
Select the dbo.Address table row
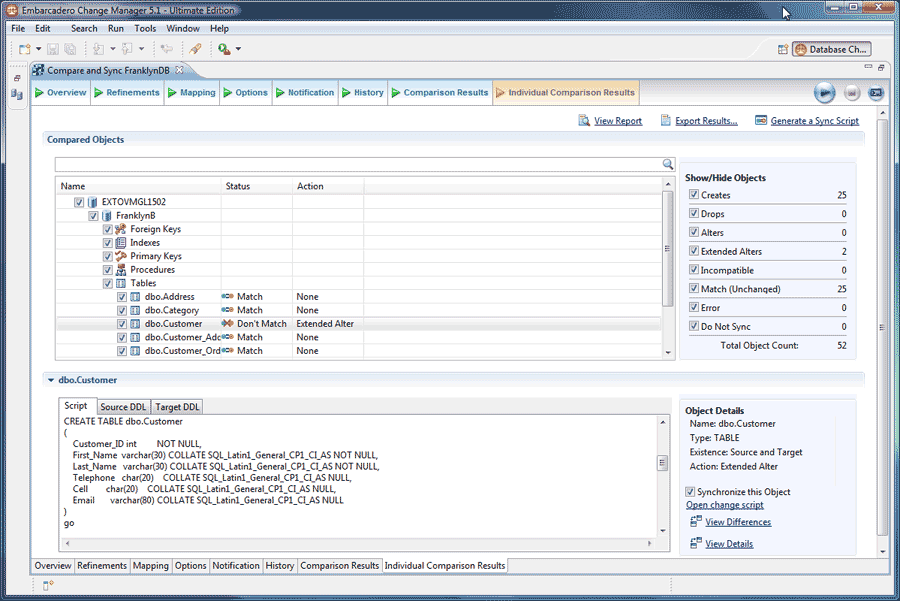click(x=359, y=297)
